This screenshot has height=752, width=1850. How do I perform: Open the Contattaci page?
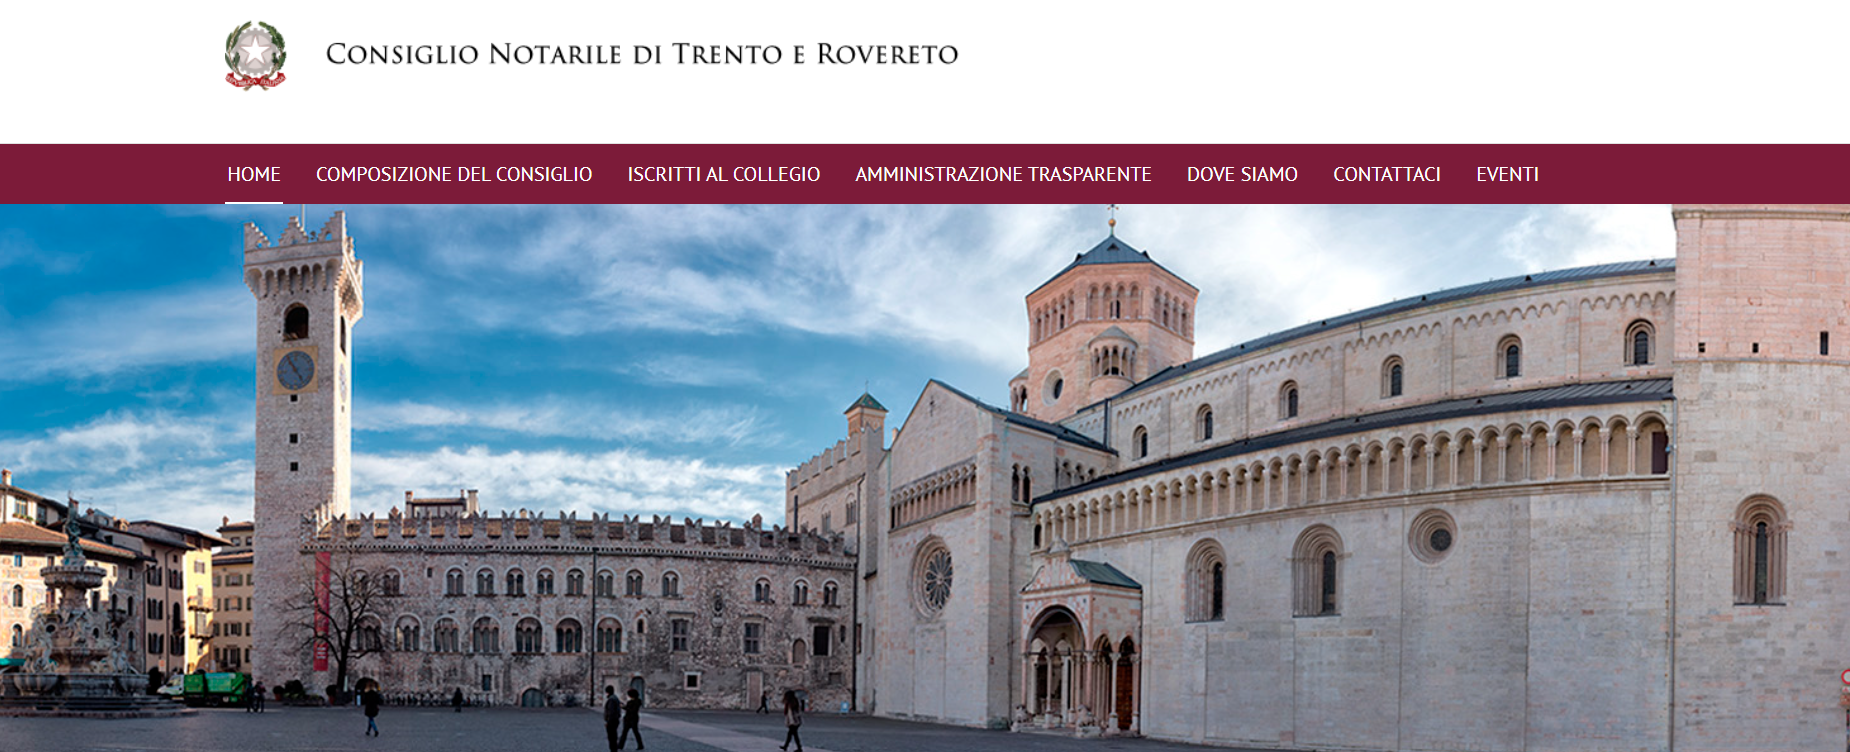coord(1387,174)
